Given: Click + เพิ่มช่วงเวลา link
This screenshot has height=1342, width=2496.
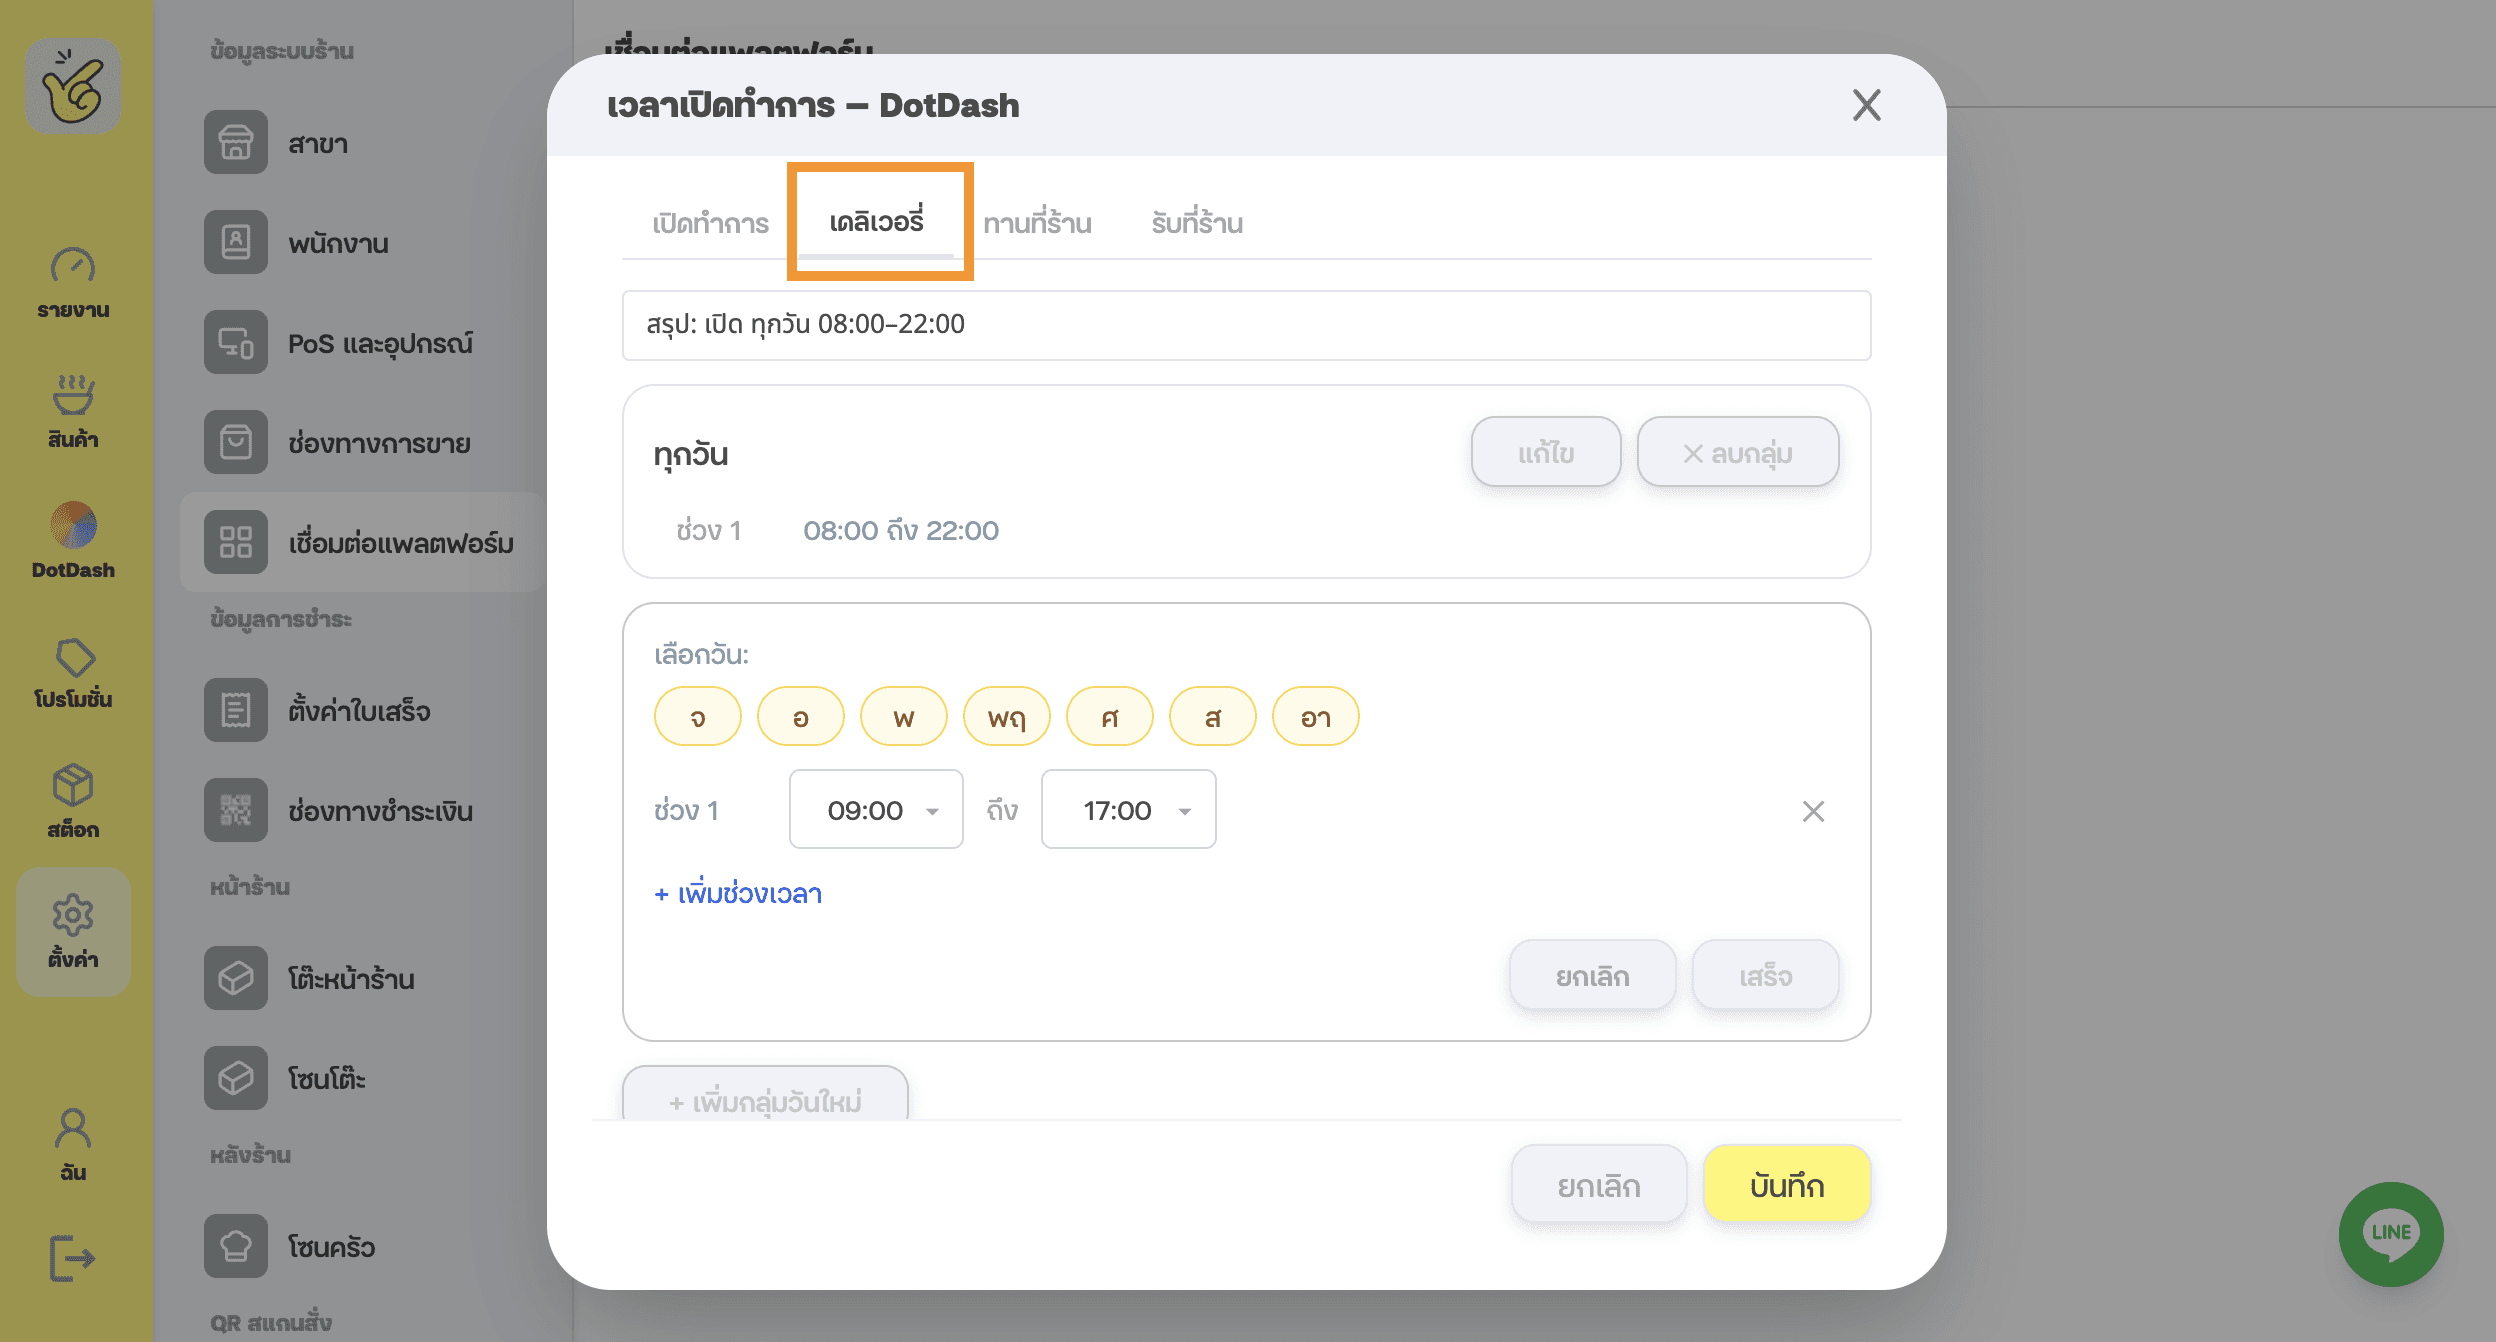Looking at the screenshot, I should [x=738, y=893].
